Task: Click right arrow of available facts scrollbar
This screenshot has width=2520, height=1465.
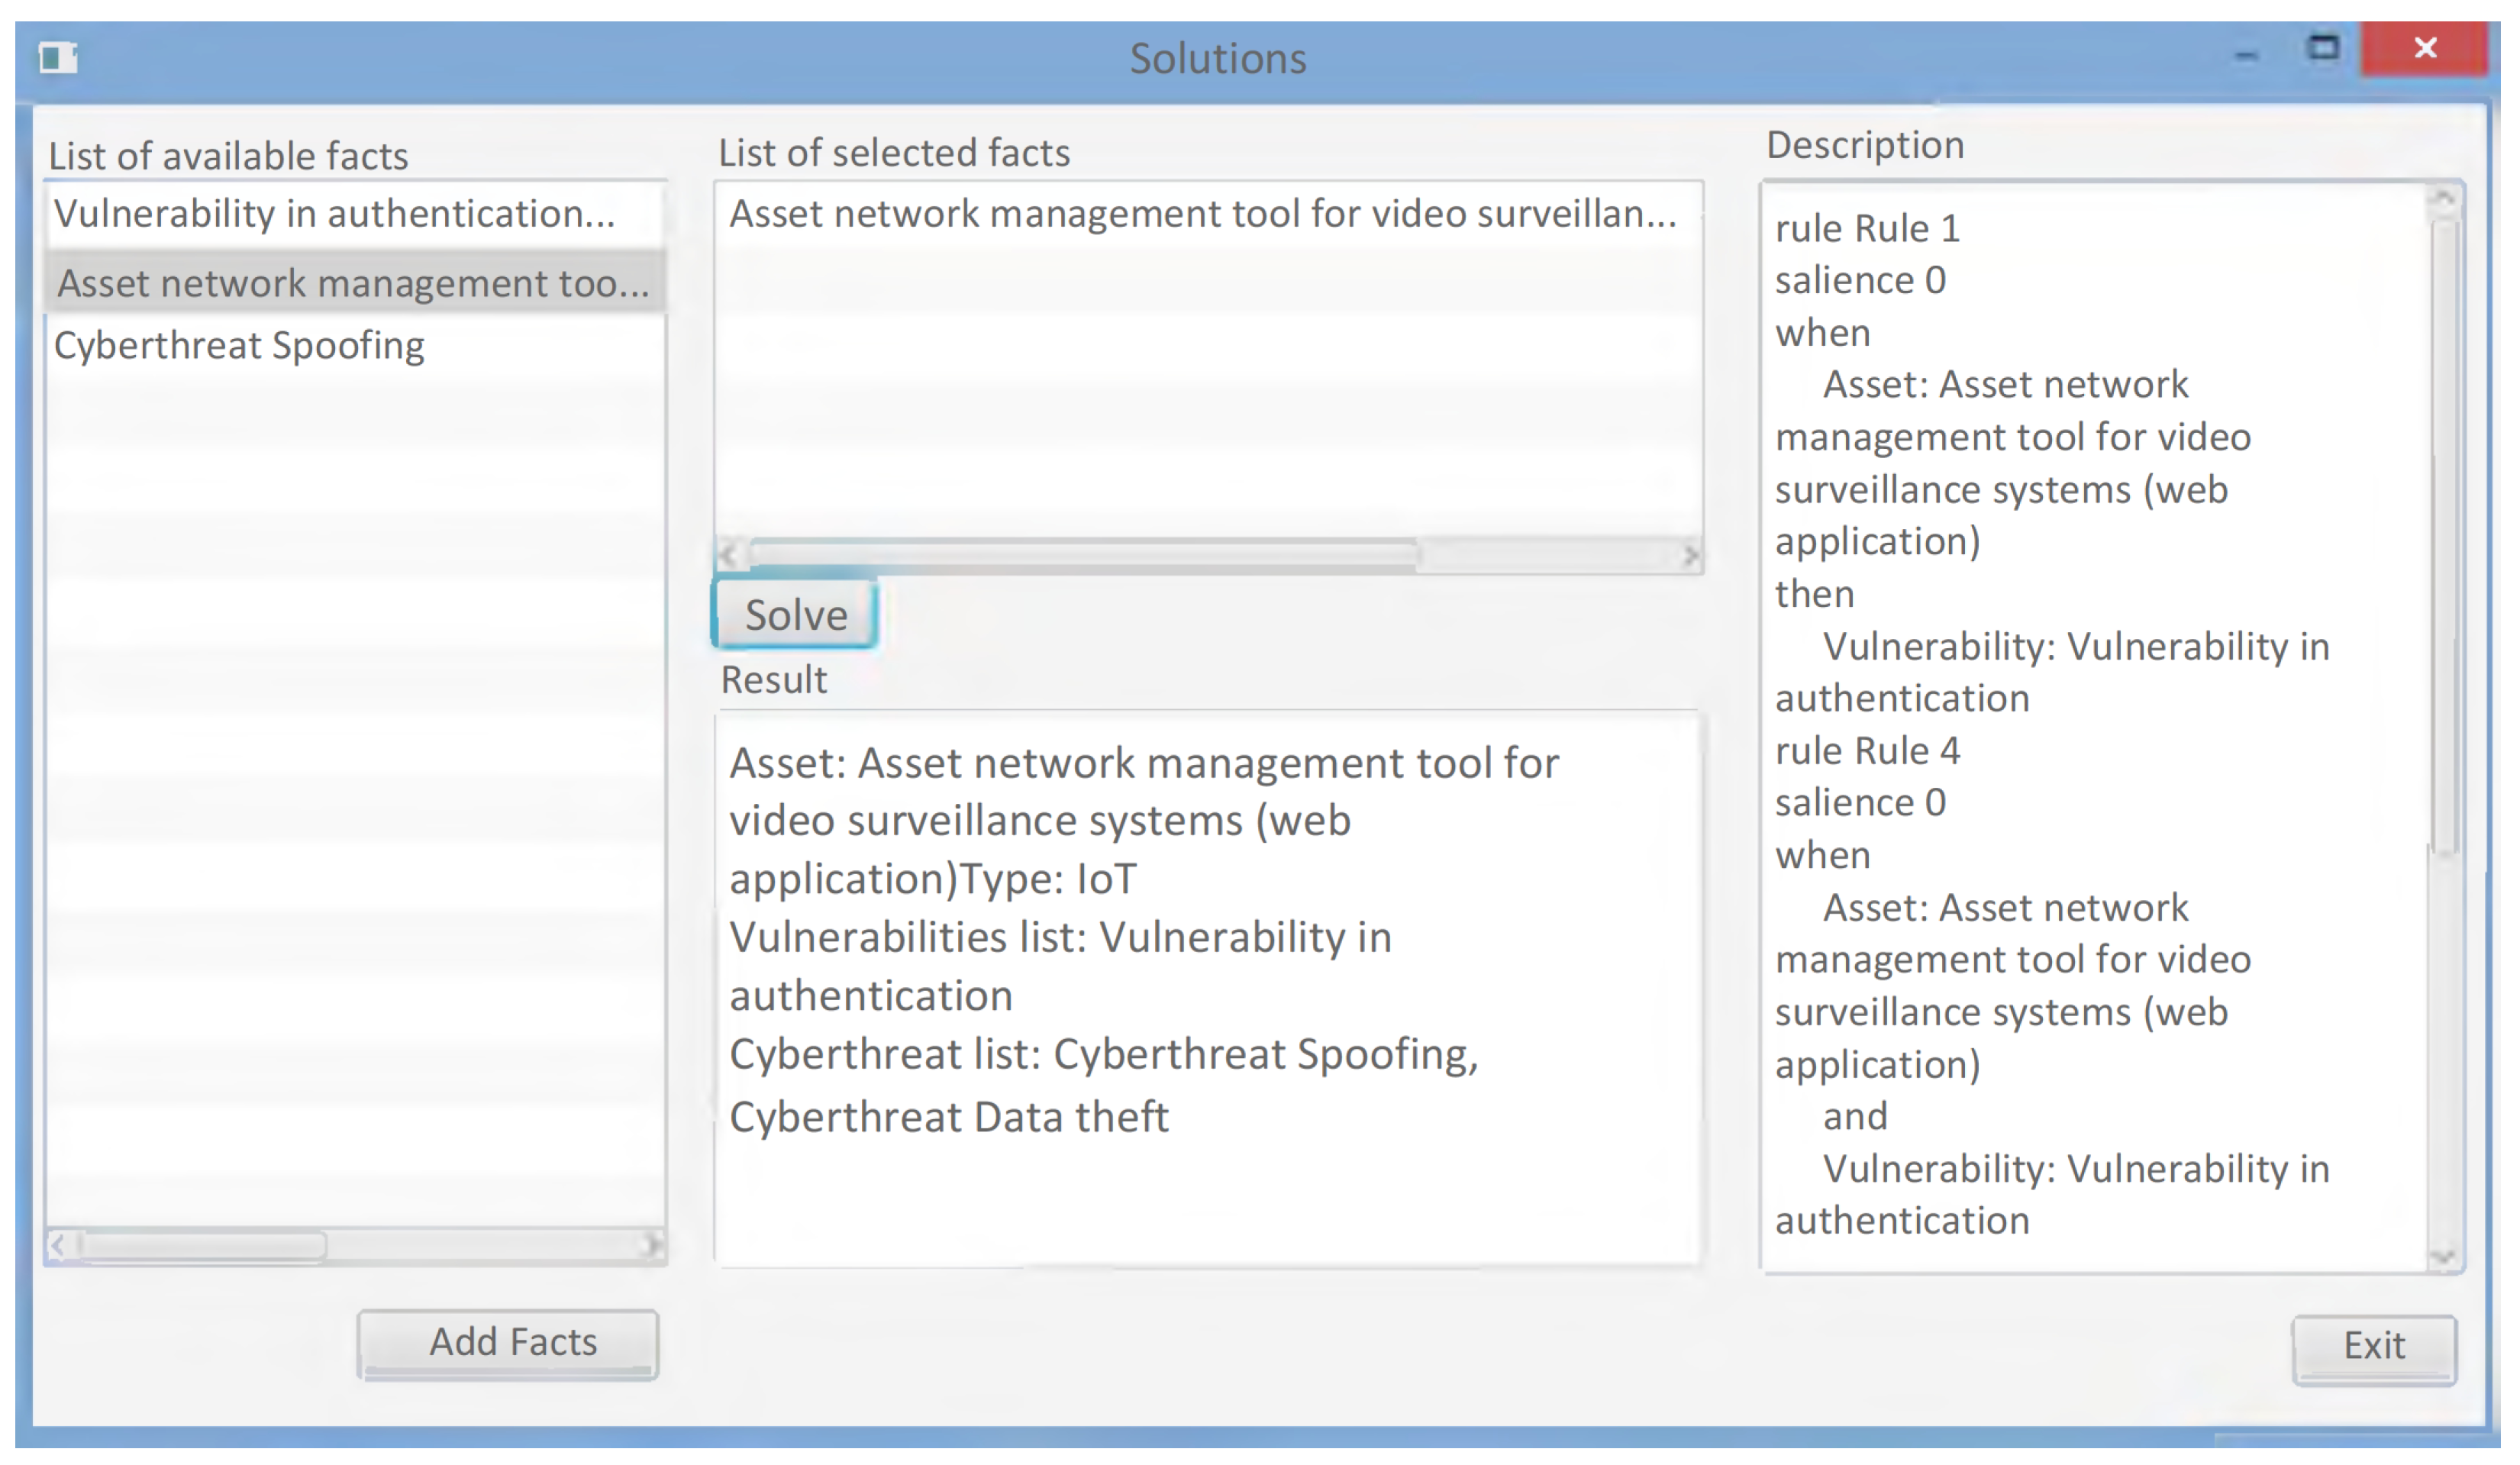Action: click(x=652, y=1245)
